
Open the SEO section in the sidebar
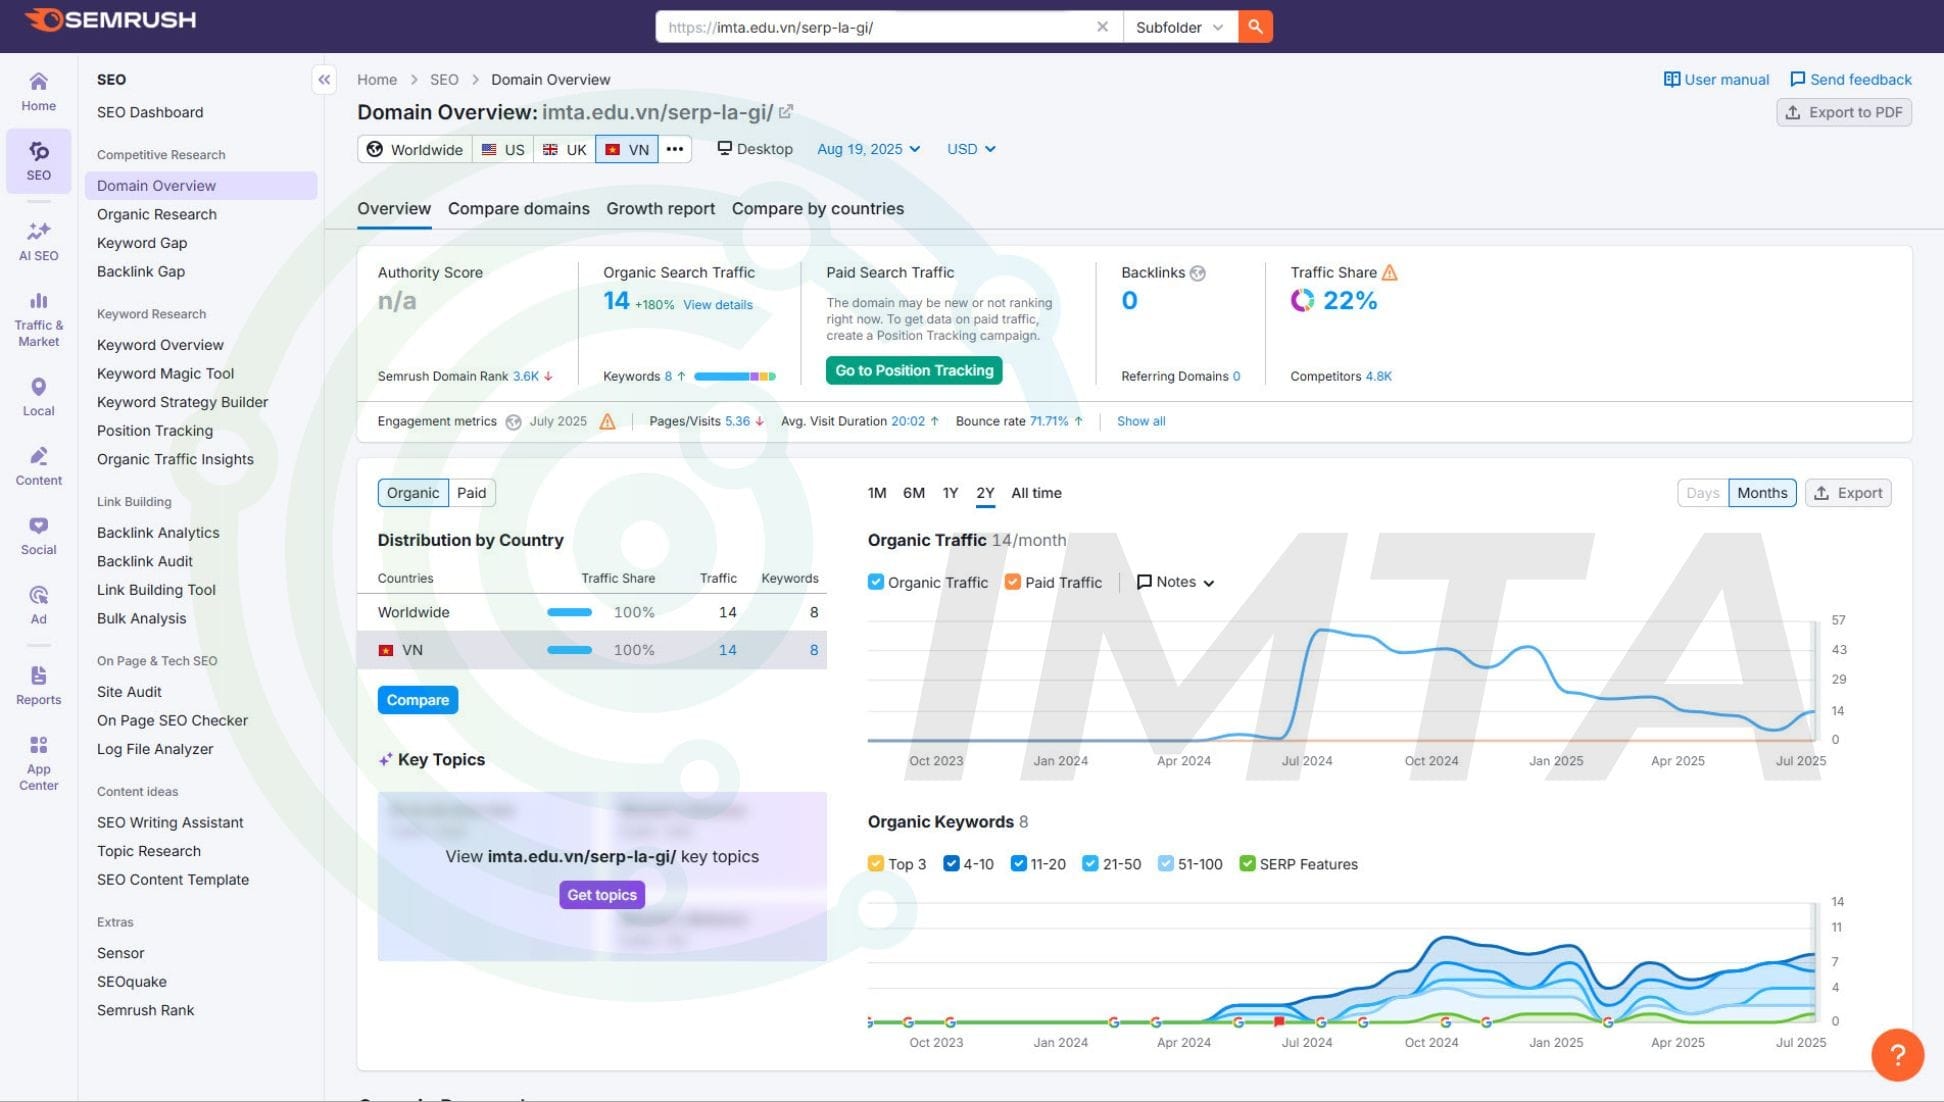[38, 161]
